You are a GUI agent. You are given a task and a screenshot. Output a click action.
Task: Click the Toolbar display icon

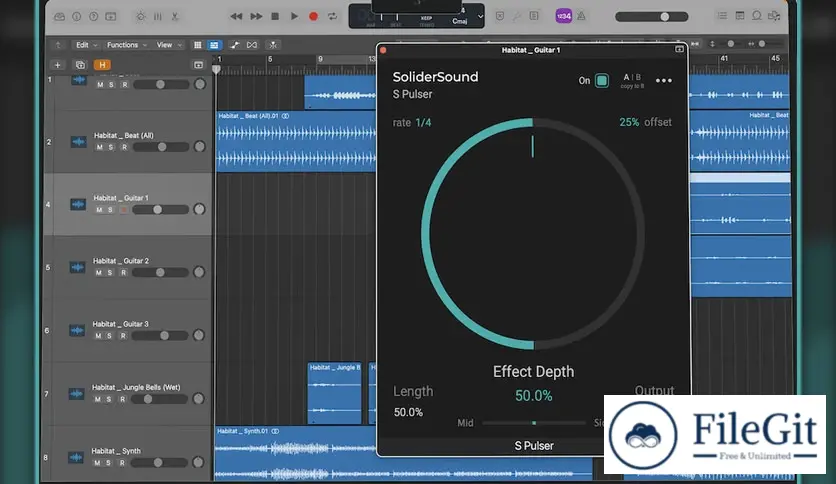[110, 17]
